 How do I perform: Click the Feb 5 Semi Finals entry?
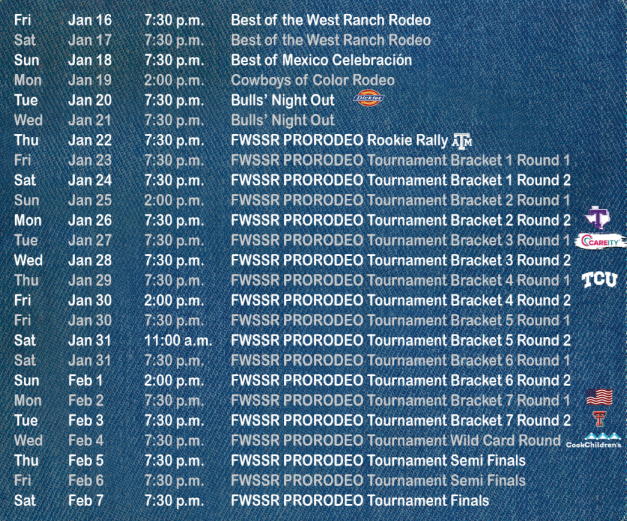point(378,461)
